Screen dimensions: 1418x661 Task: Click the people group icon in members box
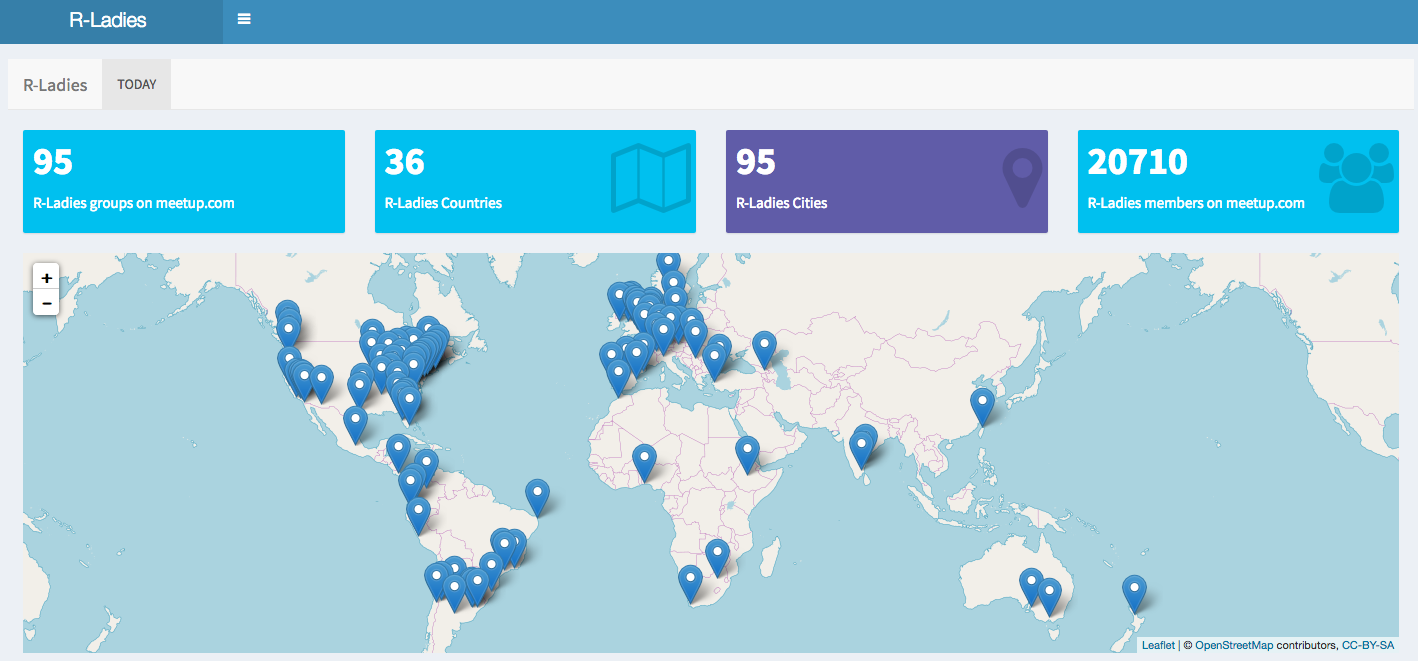(x=1356, y=178)
